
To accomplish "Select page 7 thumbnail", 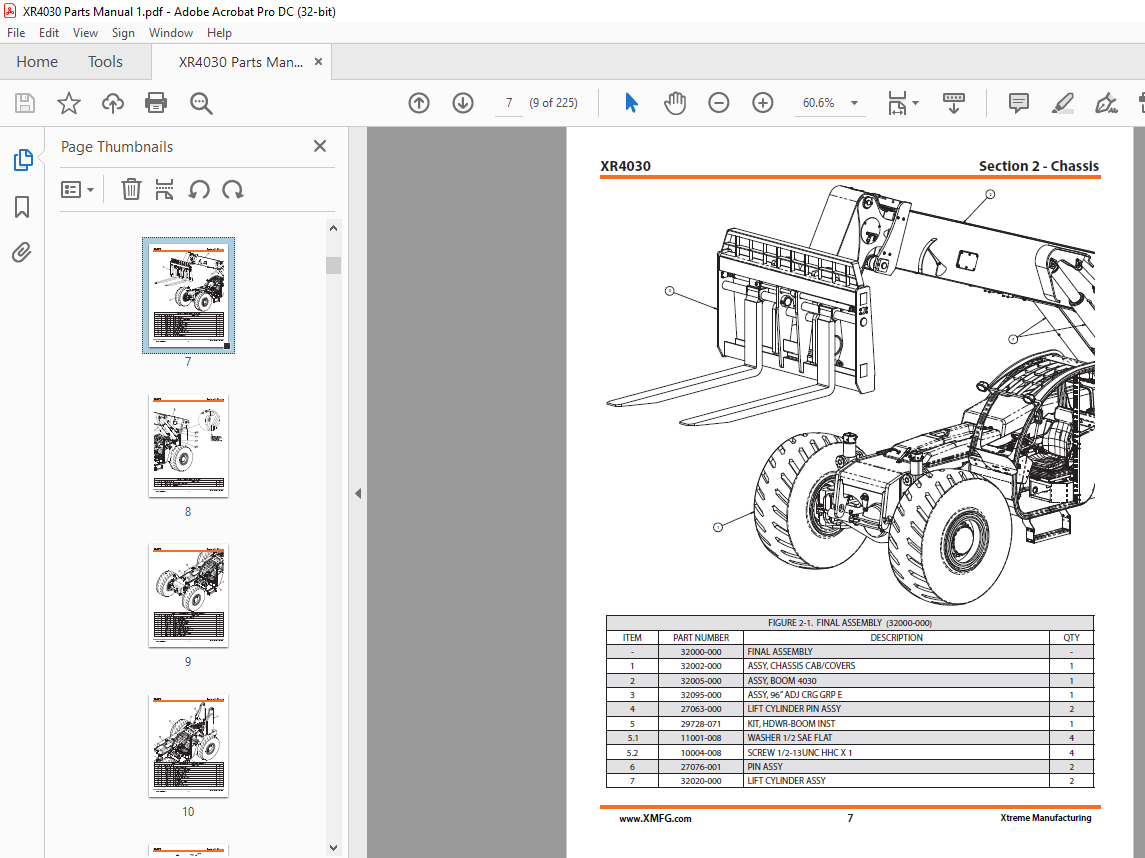I will pos(188,295).
